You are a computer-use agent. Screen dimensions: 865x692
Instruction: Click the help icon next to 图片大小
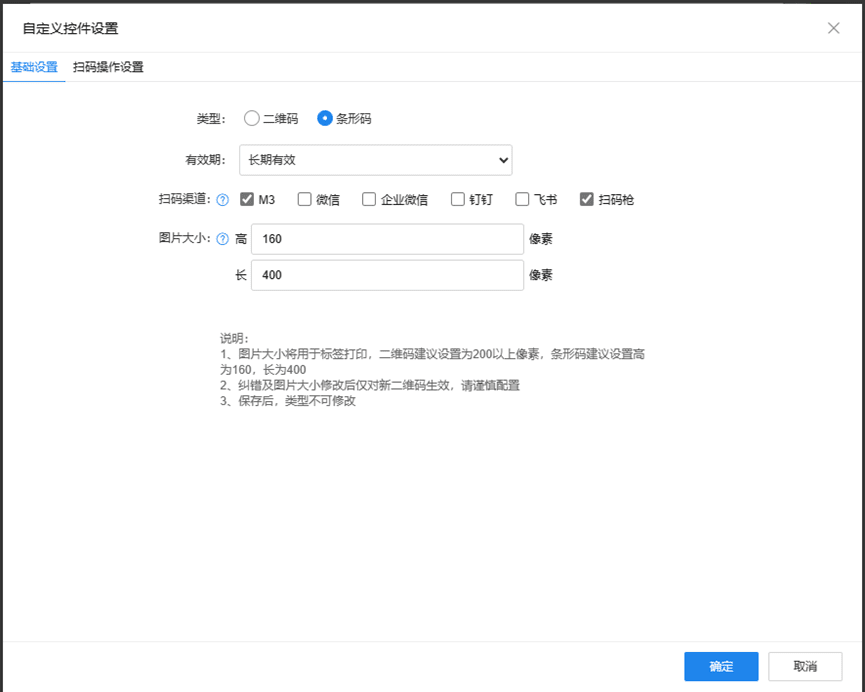pyautogui.click(x=222, y=239)
